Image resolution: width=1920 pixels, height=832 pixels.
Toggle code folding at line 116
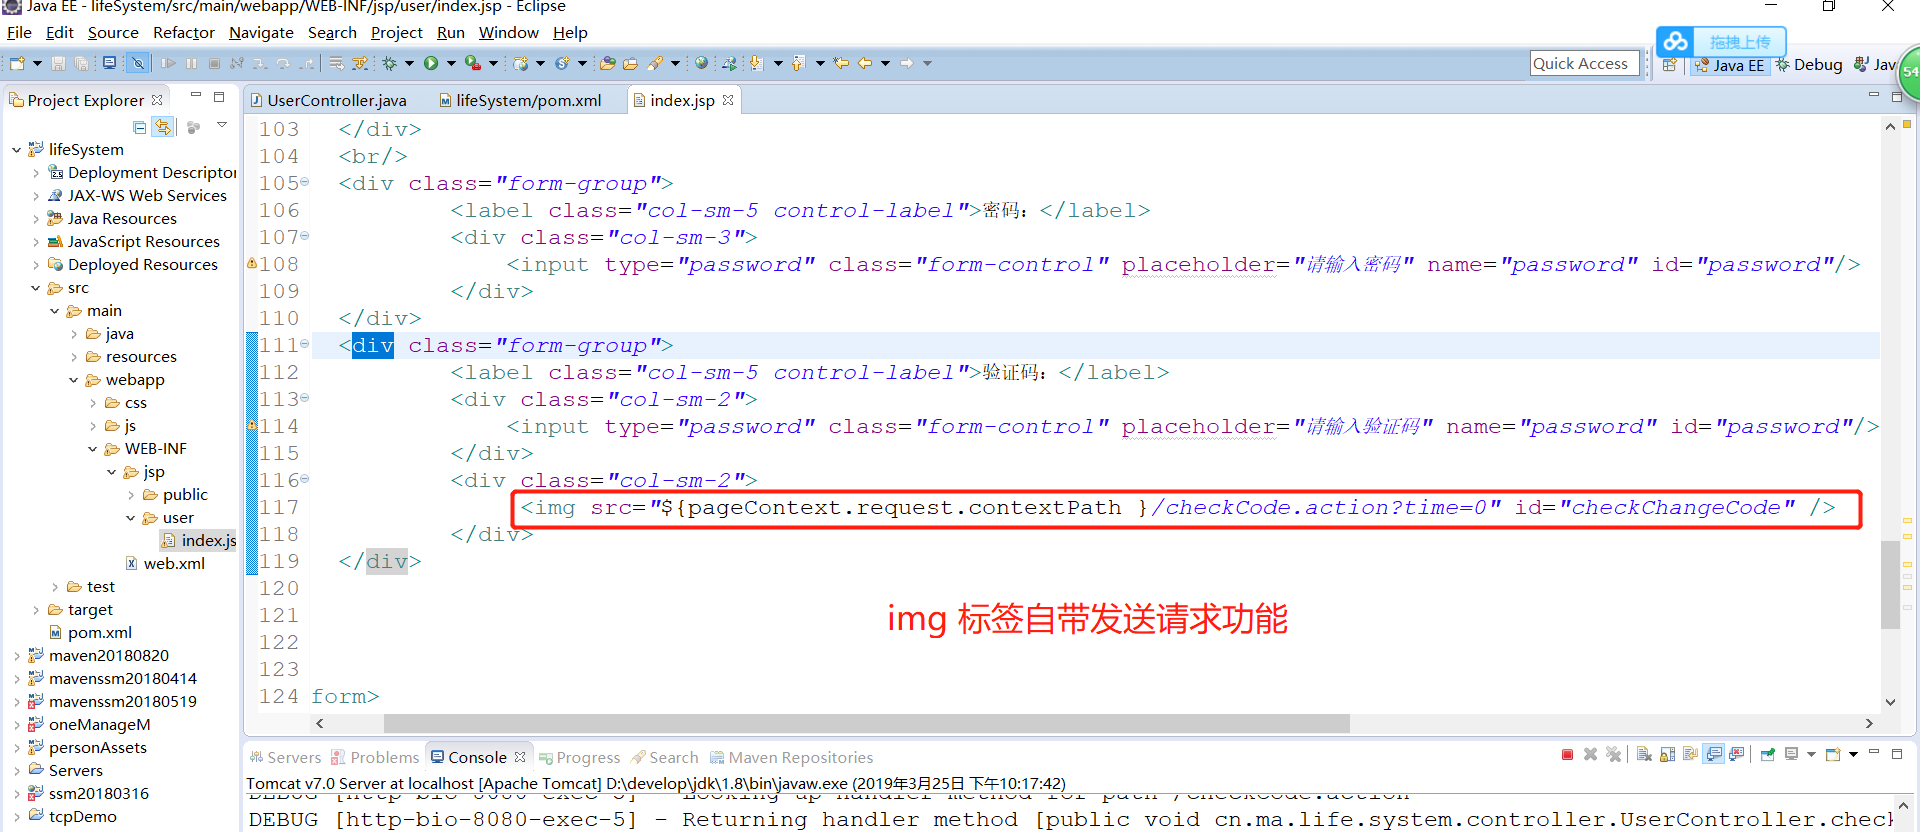(305, 479)
